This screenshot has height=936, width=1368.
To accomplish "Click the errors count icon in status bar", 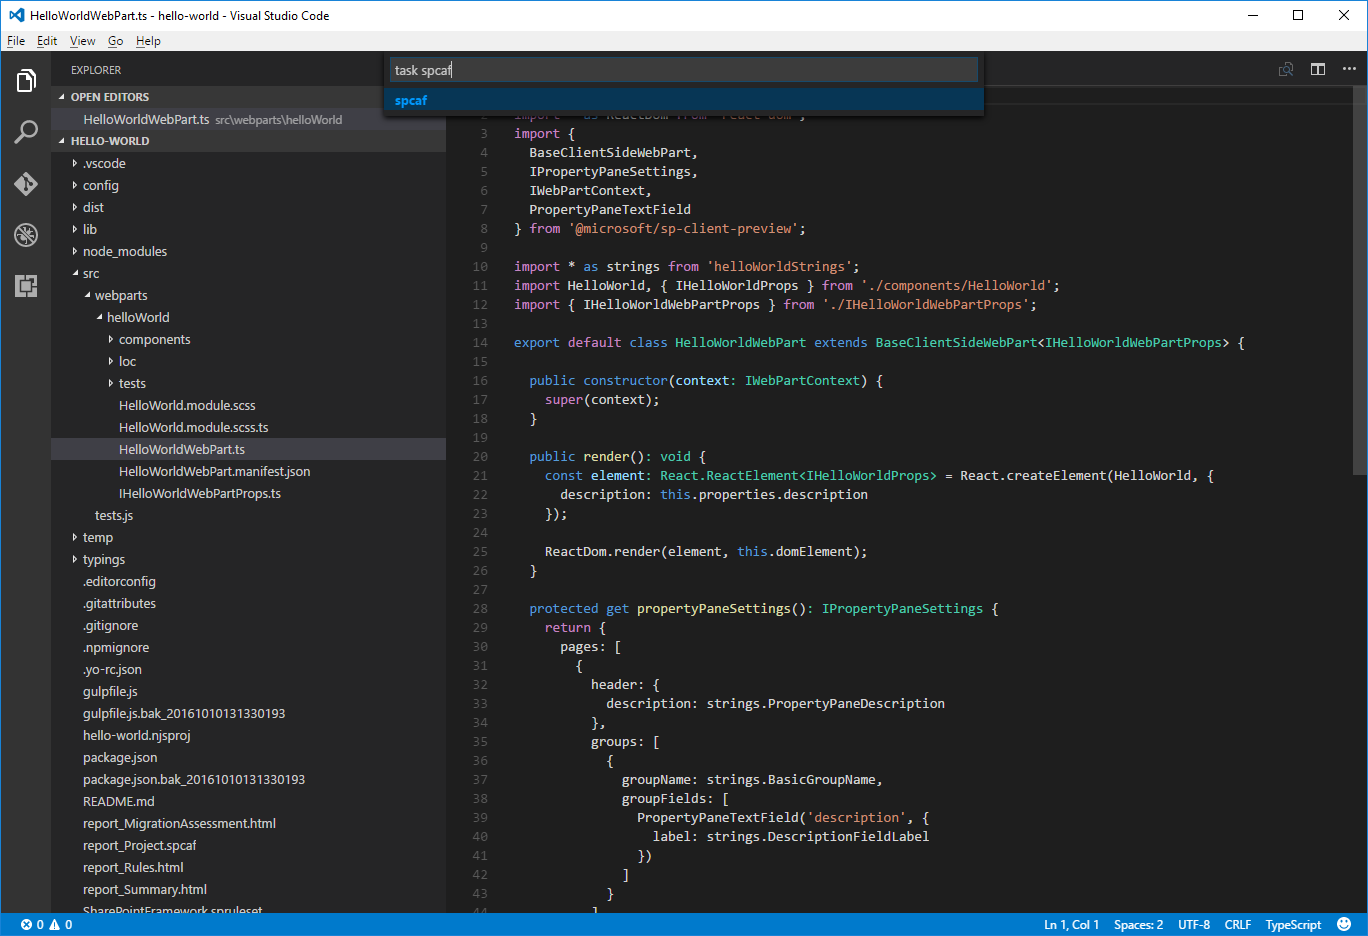I will [x=32, y=925].
